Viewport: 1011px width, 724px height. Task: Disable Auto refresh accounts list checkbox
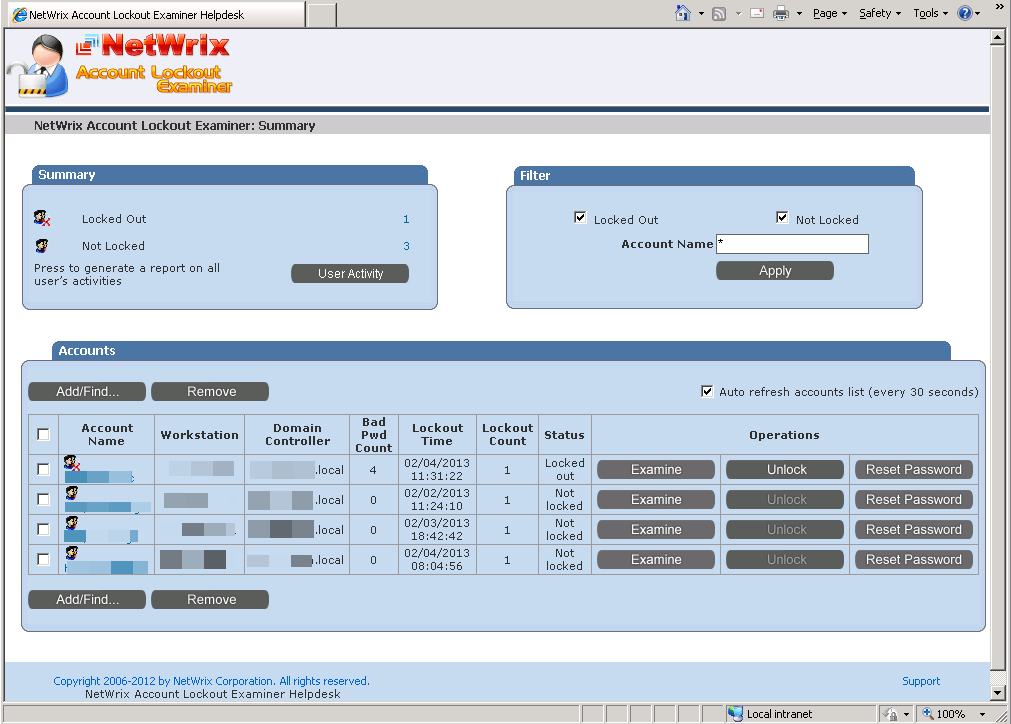[707, 391]
